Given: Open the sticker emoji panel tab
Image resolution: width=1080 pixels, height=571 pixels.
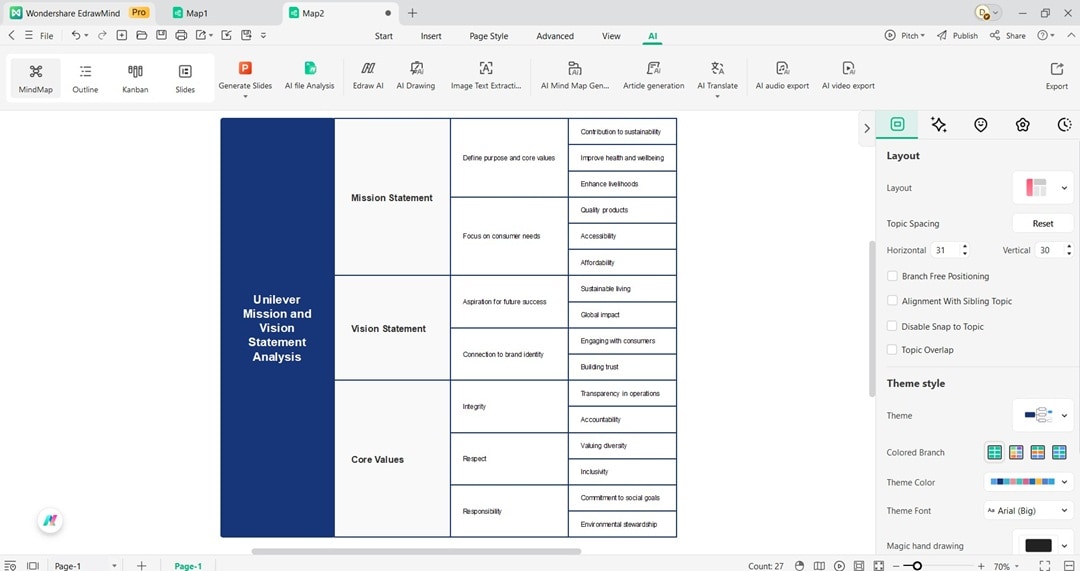Looking at the screenshot, I should [980, 124].
